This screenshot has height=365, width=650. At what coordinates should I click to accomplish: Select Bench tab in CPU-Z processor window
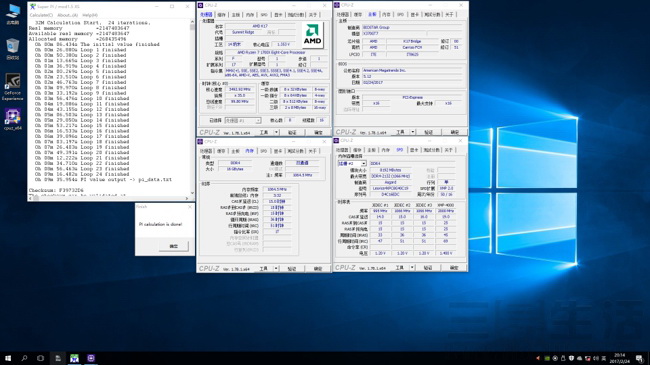(296, 15)
